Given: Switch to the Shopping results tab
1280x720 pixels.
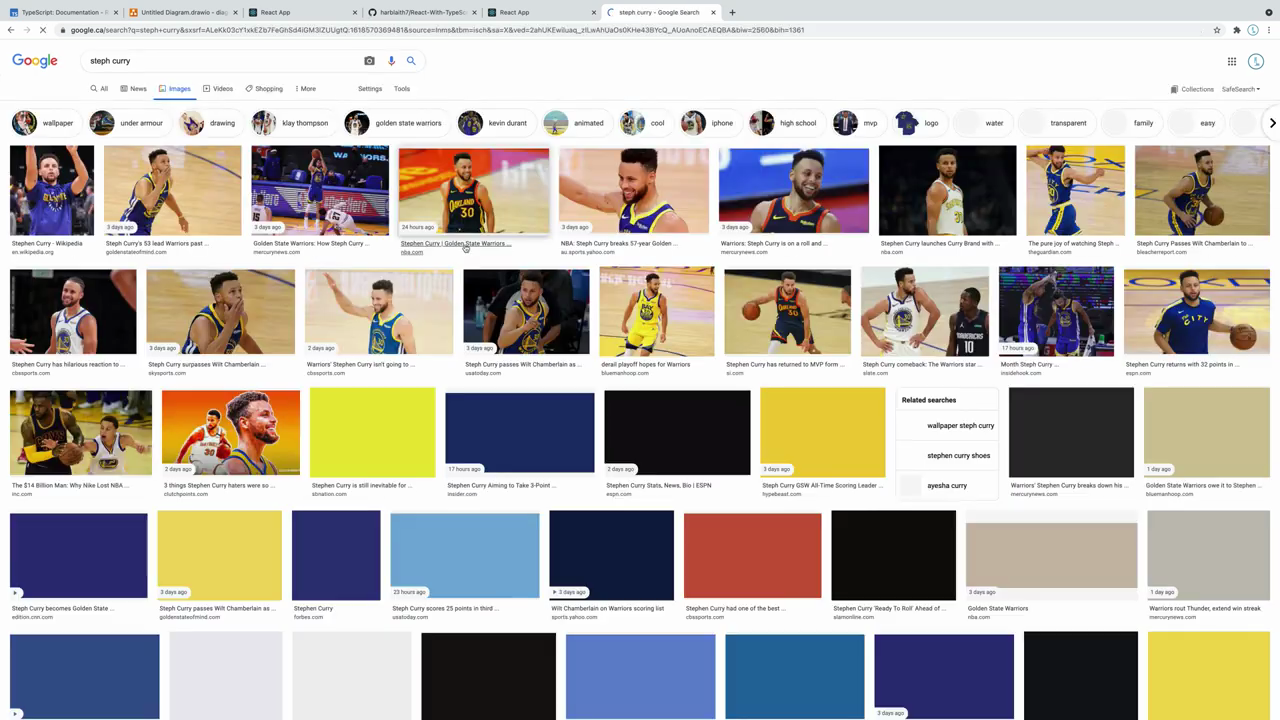Looking at the screenshot, I should (264, 89).
